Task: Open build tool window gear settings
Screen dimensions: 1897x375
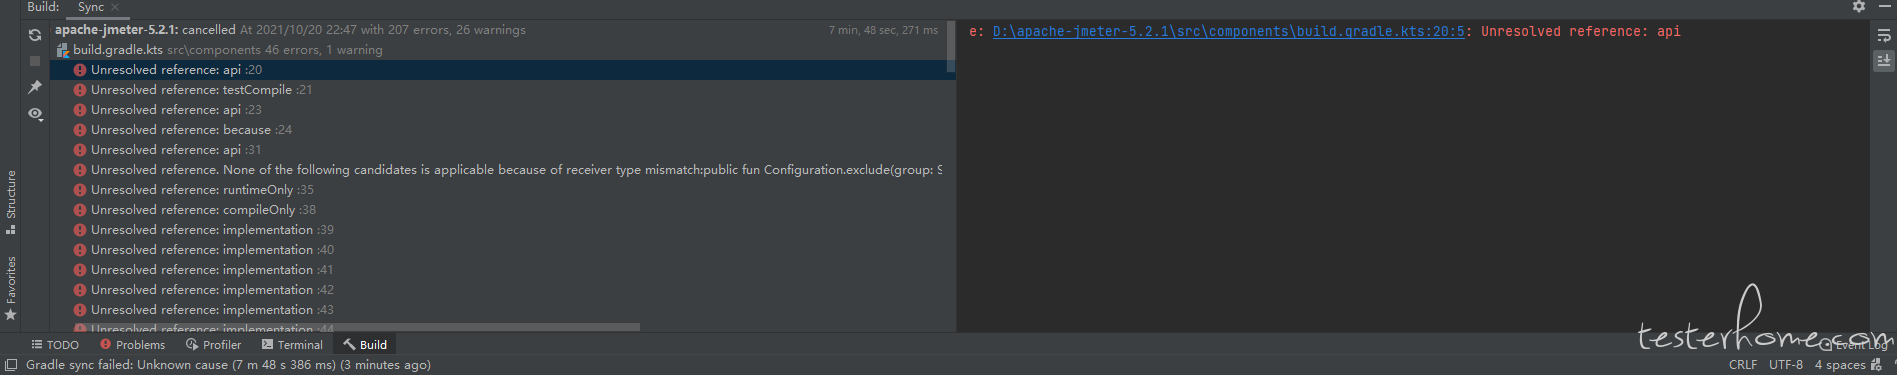Action: pos(1858,7)
